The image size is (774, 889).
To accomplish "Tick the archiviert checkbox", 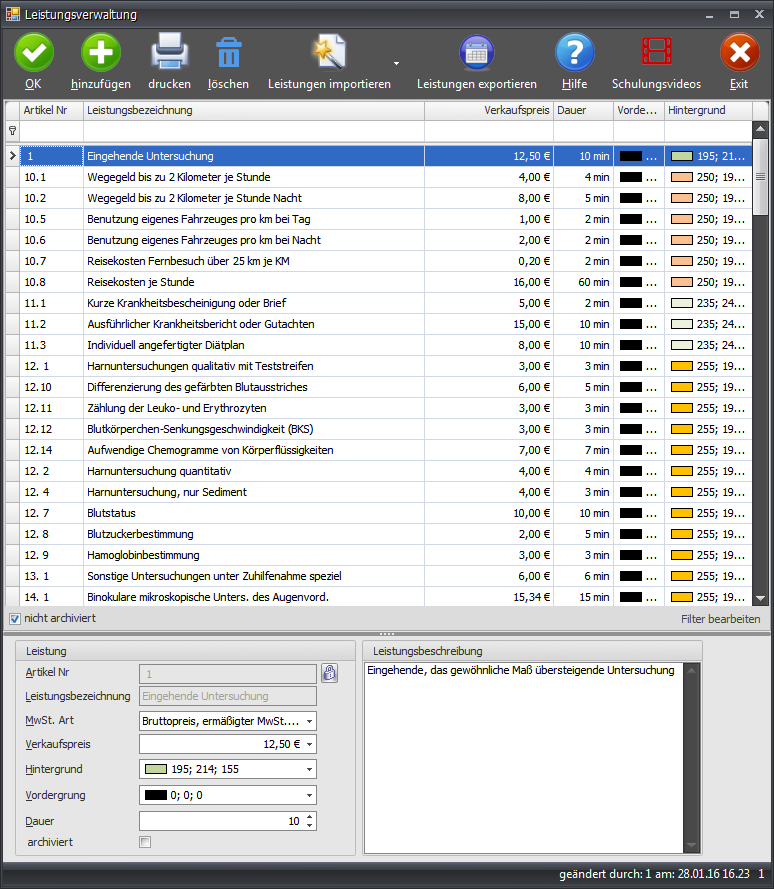I will [145, 842].
